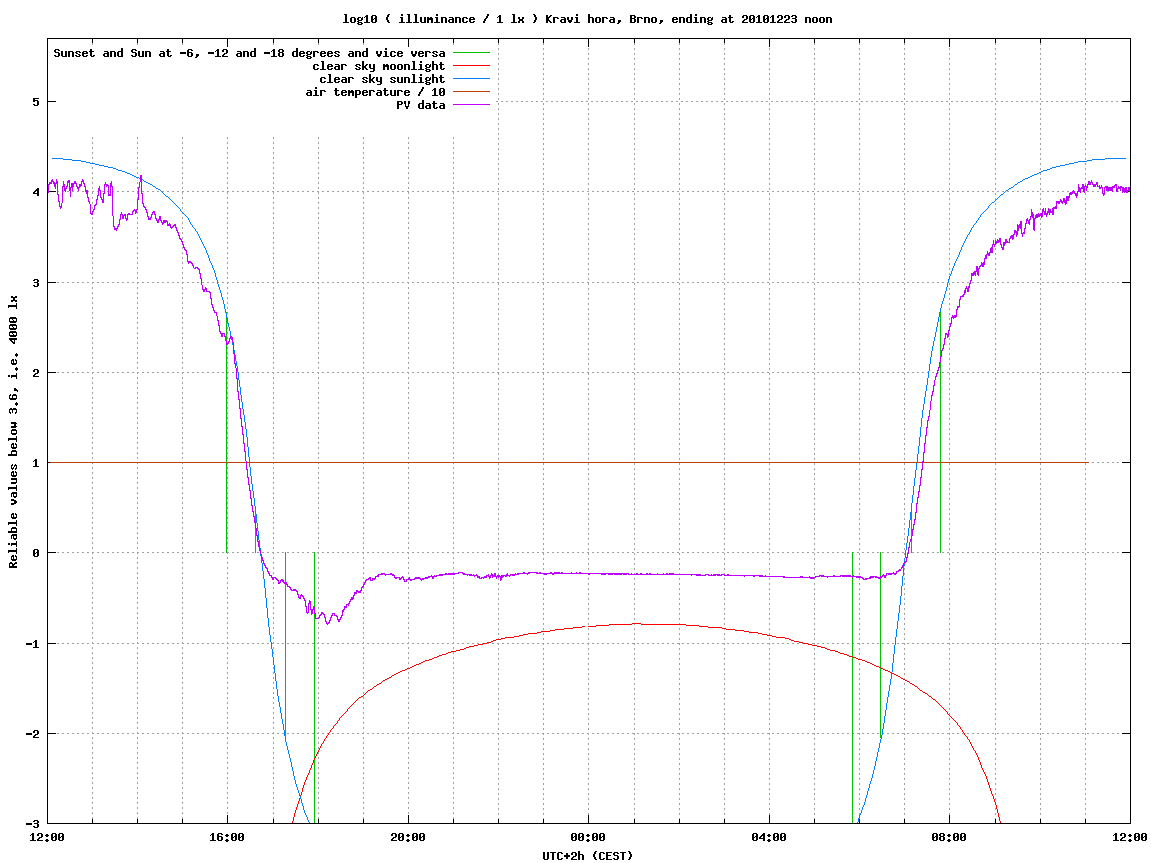Click the y-axis tick label -1
This screenshot has width=1151, height=863.
pos(33,644)
